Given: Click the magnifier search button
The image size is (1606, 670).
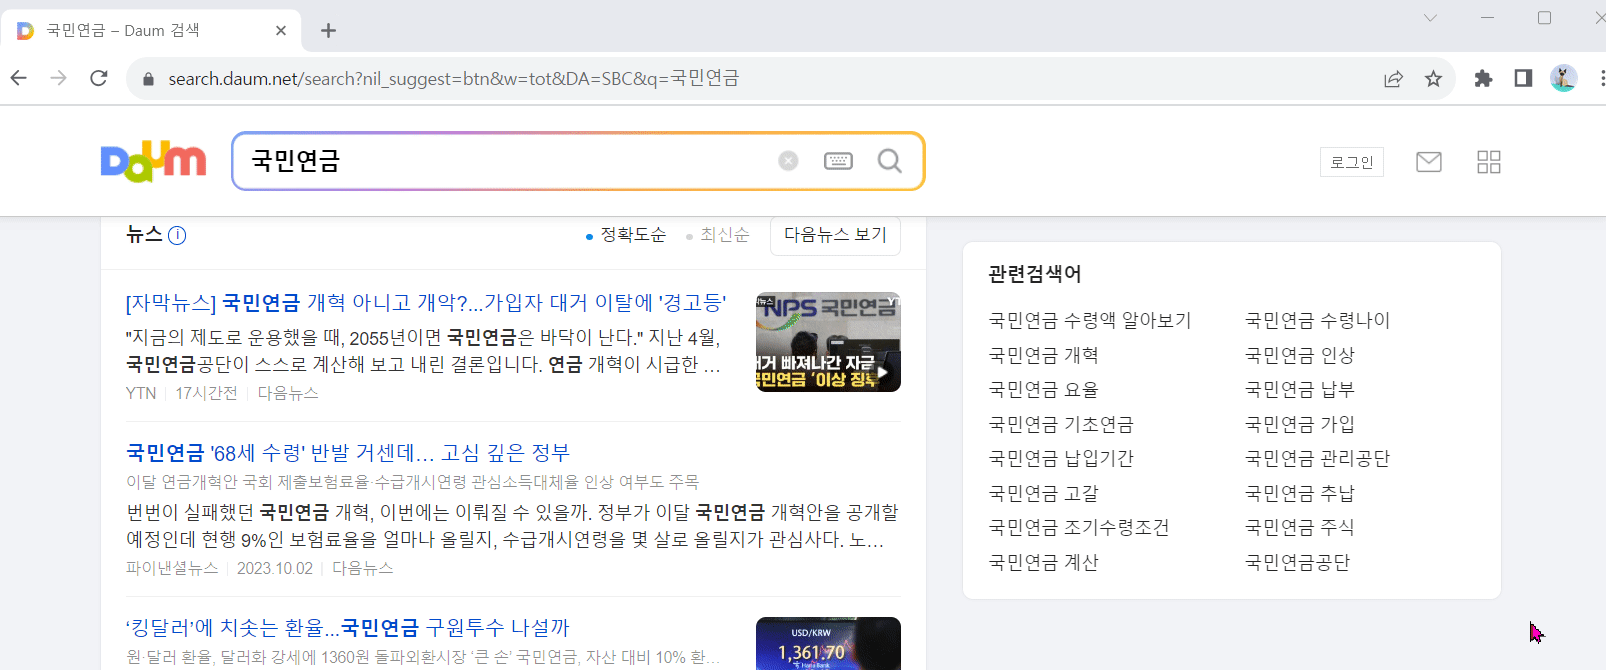Looking at the screenshot, I should (x=889, y=161).
